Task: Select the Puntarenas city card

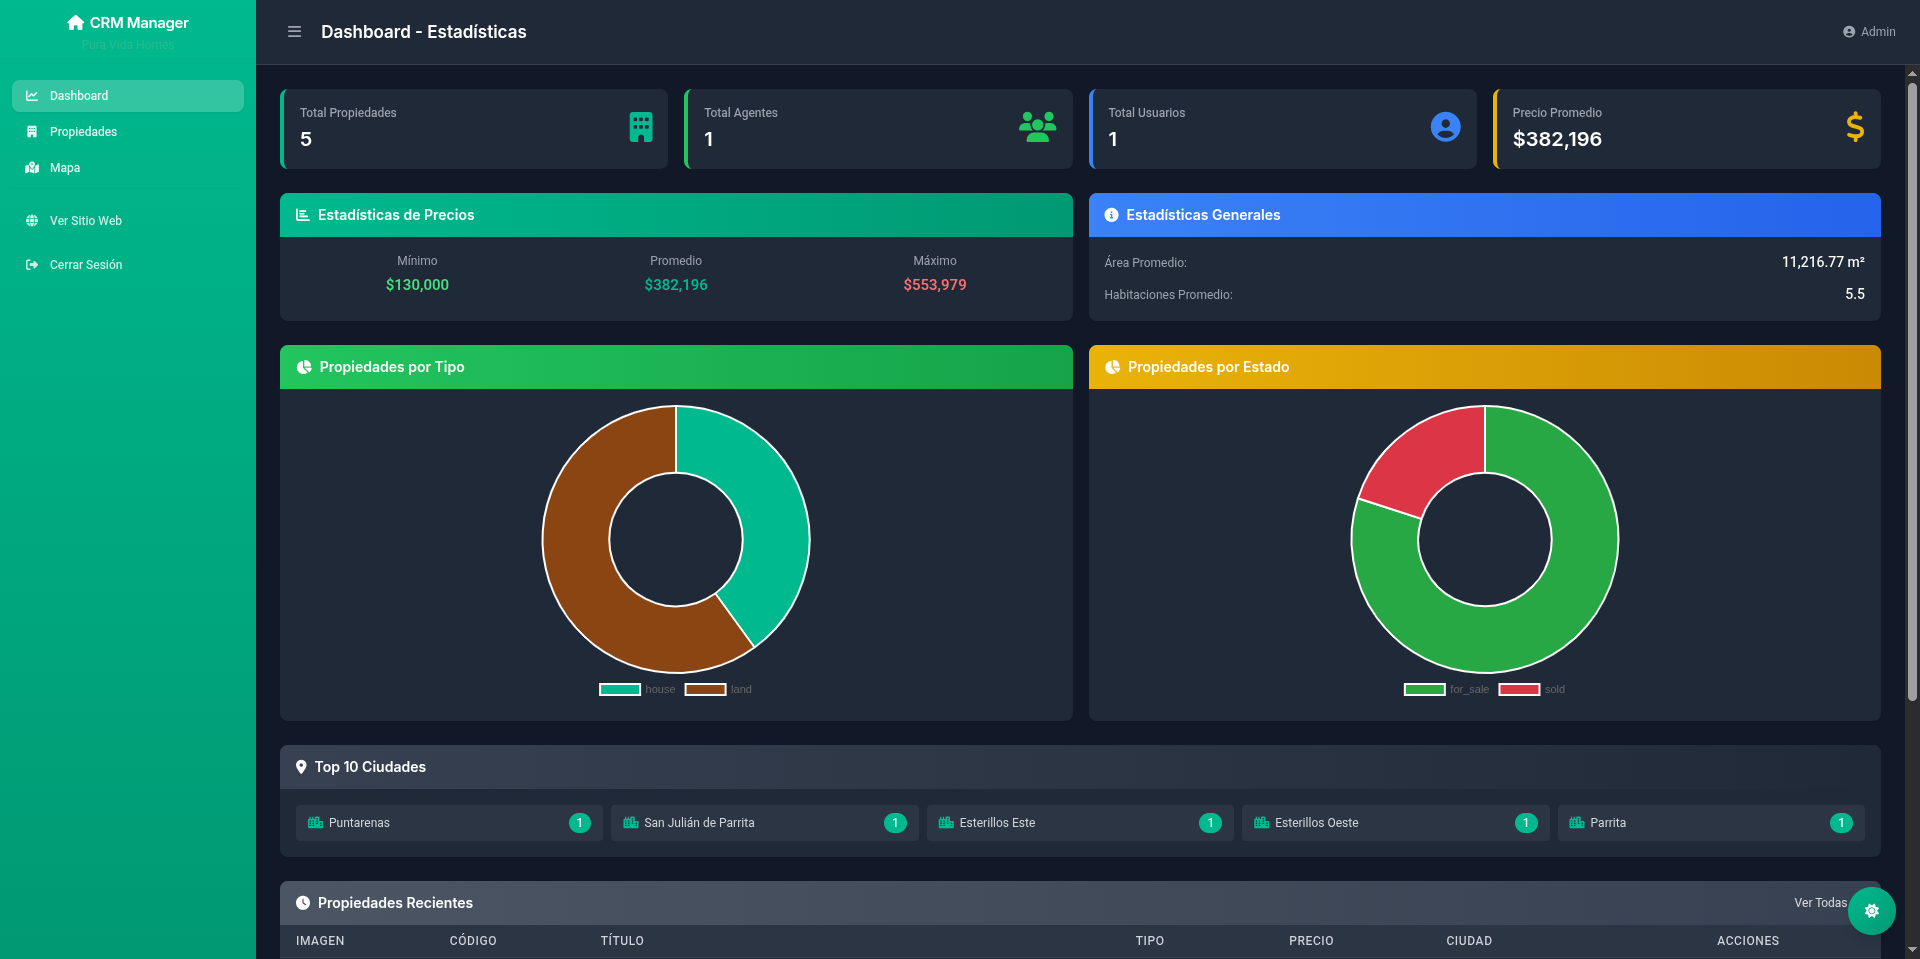Action: tap(449, 823)
